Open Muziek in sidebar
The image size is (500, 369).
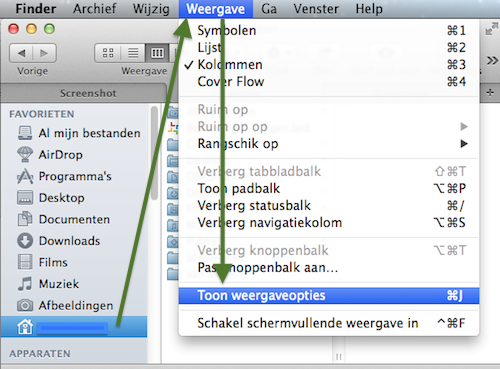coord(74,284)
